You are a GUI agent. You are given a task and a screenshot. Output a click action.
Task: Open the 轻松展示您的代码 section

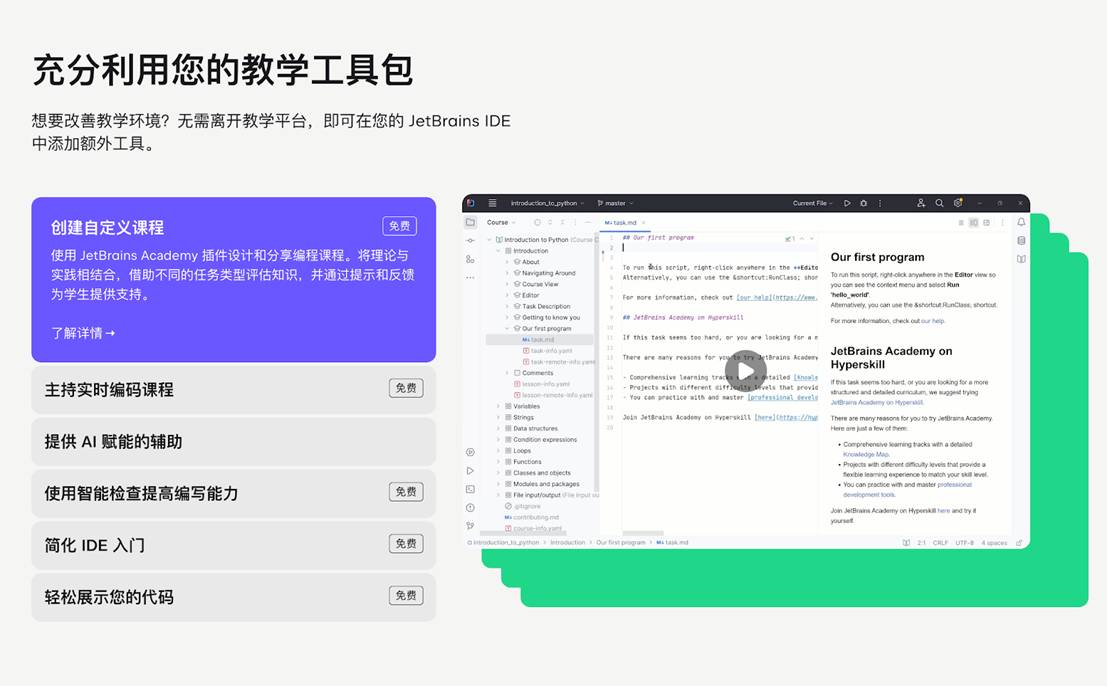click(x=233, y=597)
